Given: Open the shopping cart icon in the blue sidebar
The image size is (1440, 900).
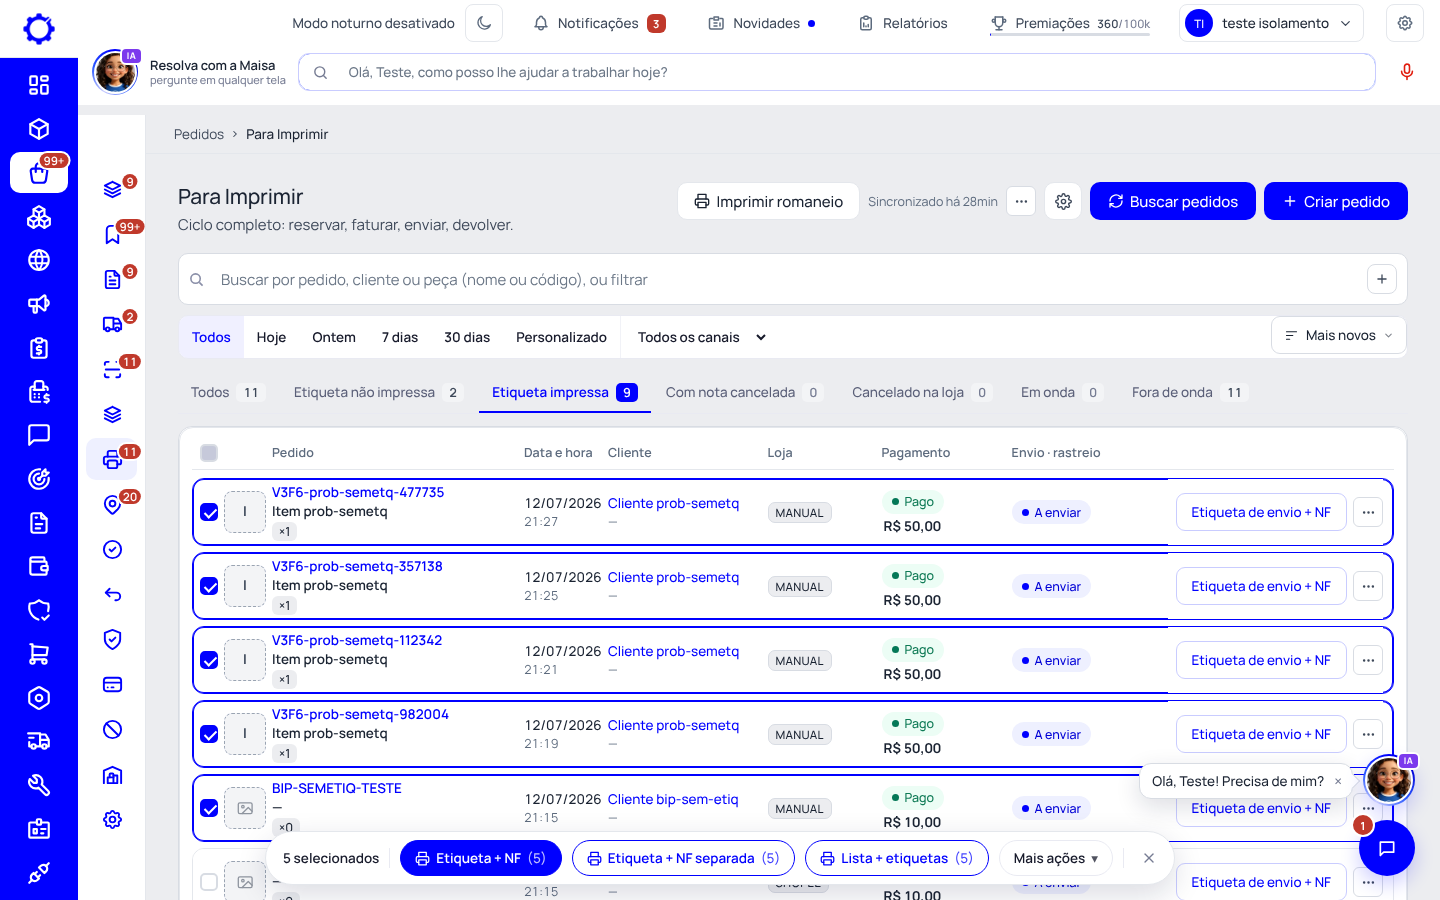Looking at the screenshot, I should (x=39, y=654).
